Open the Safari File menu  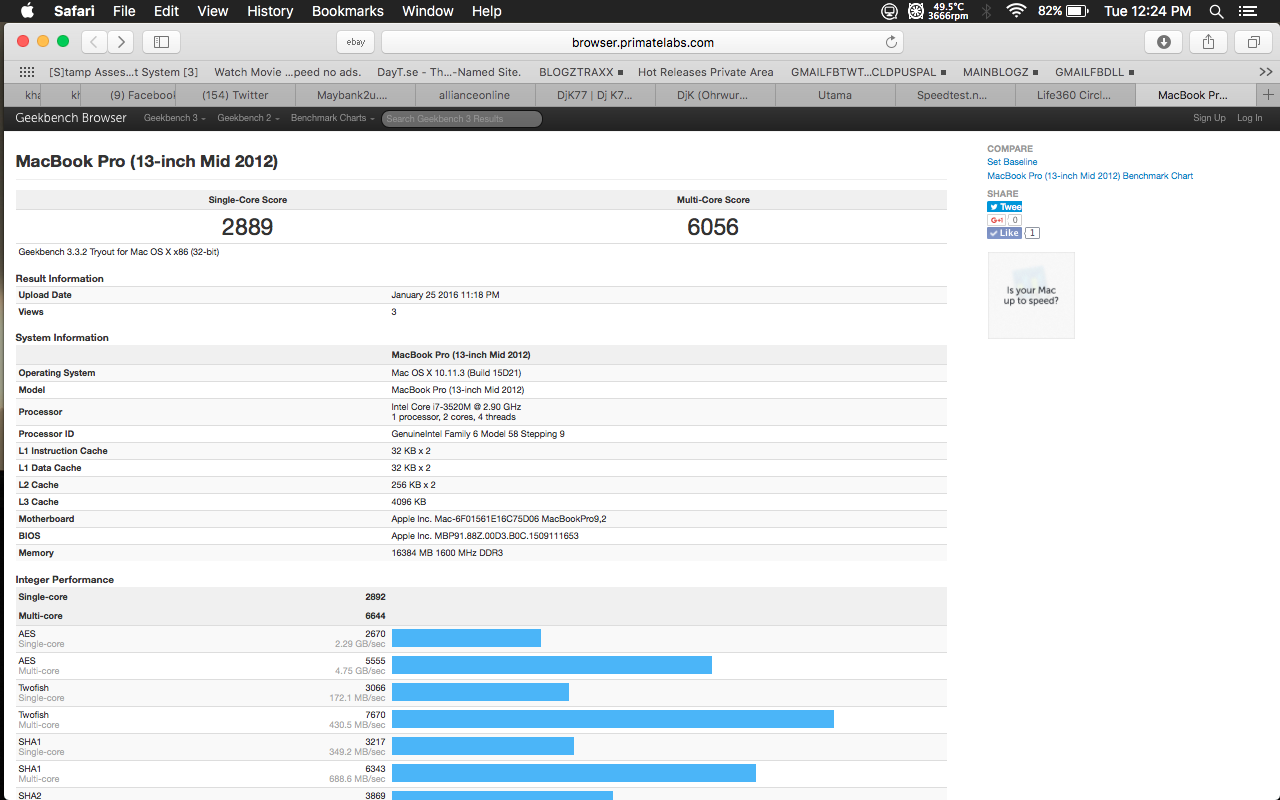(124, 11)
